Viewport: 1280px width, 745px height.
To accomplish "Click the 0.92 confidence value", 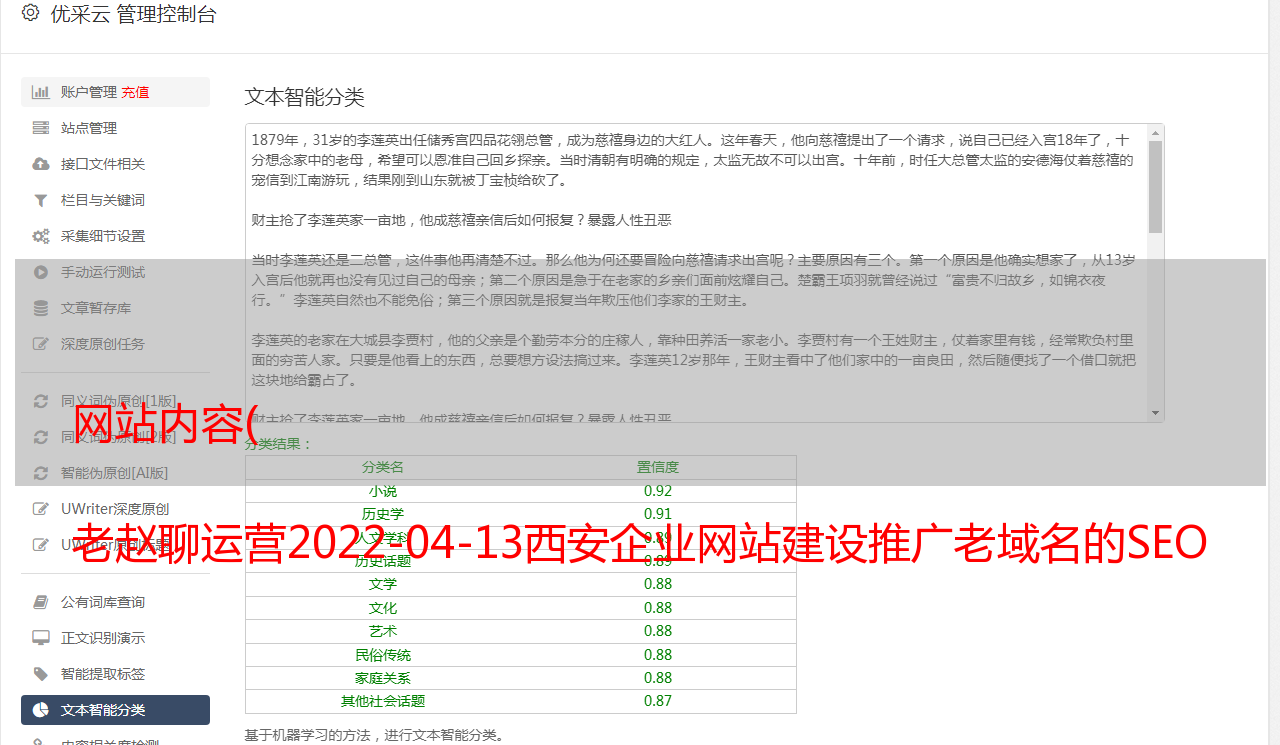I will [x=658, y=491].
